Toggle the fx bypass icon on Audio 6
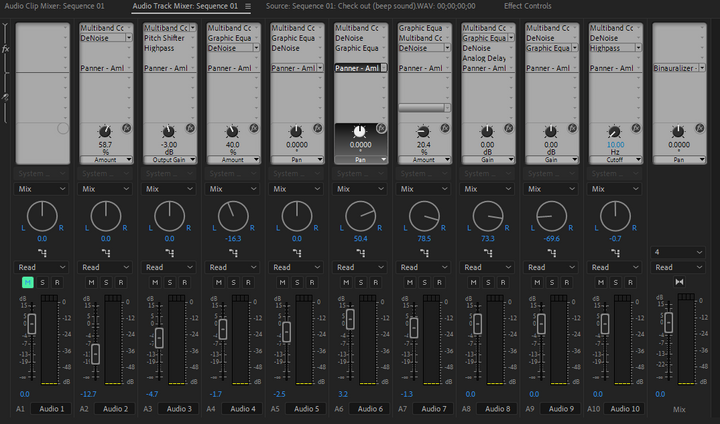This screenshot has width=720, height=424. pos(382,128)
